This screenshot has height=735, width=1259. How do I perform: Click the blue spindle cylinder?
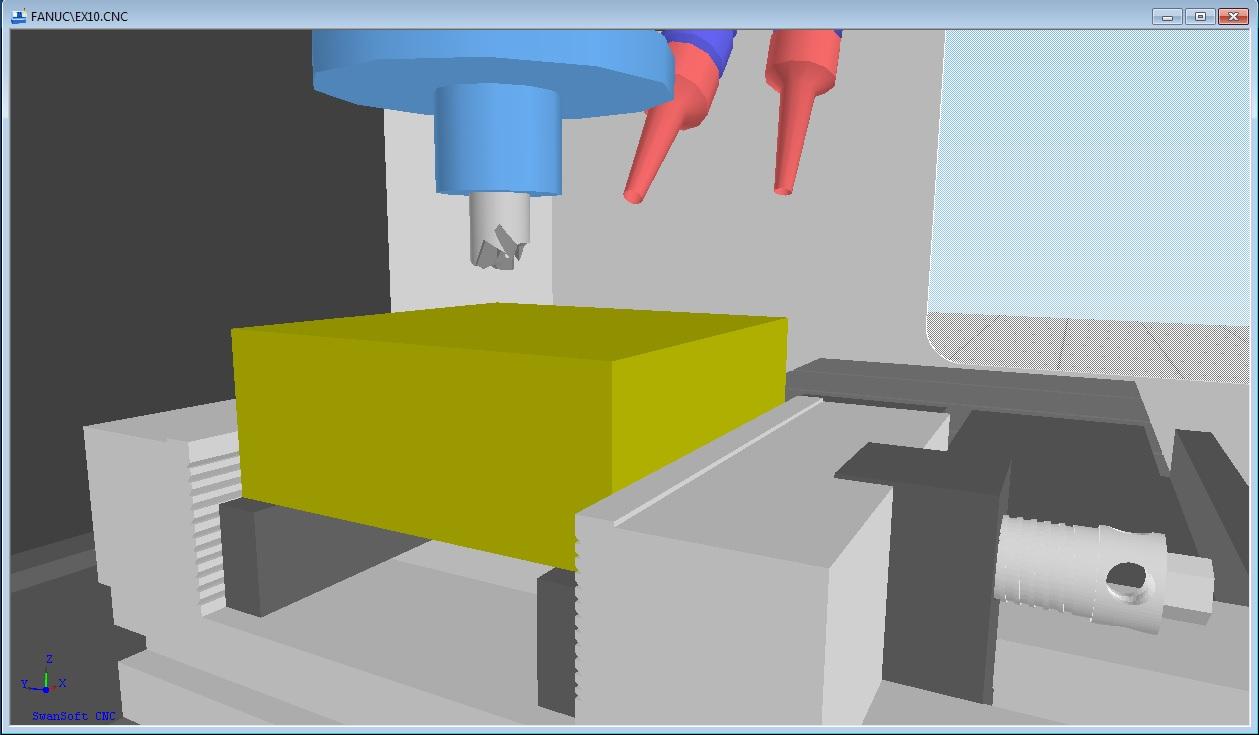(496, 140)
